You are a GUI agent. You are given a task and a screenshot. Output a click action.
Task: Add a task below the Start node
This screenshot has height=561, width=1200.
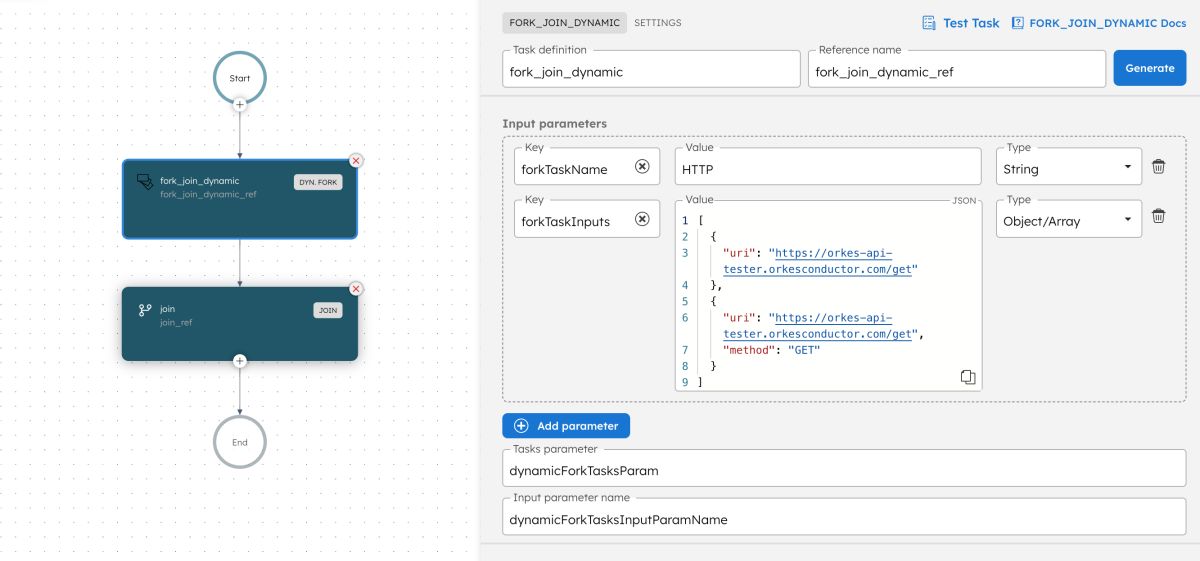(239, 103)
